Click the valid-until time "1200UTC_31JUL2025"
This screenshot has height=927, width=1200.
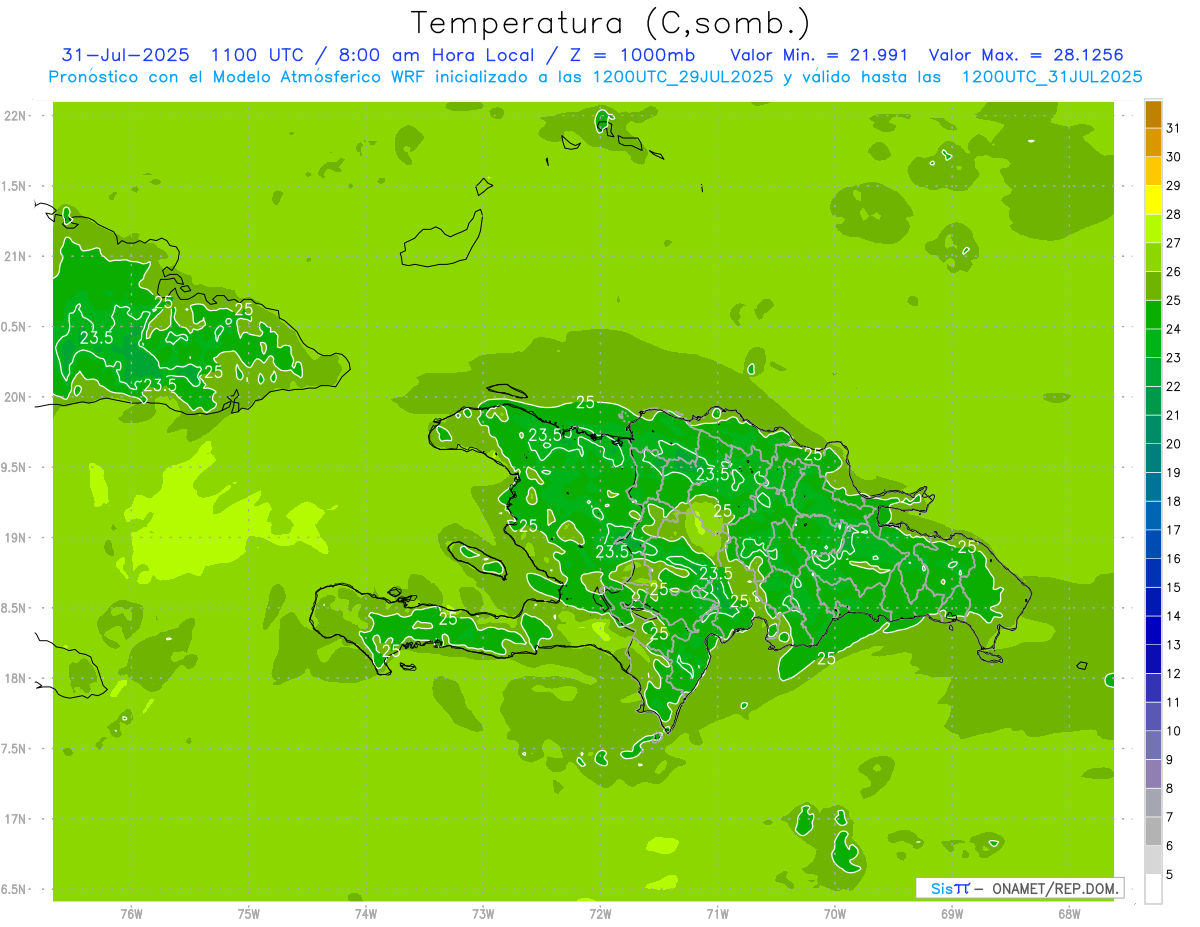(x=1051, y=77)
